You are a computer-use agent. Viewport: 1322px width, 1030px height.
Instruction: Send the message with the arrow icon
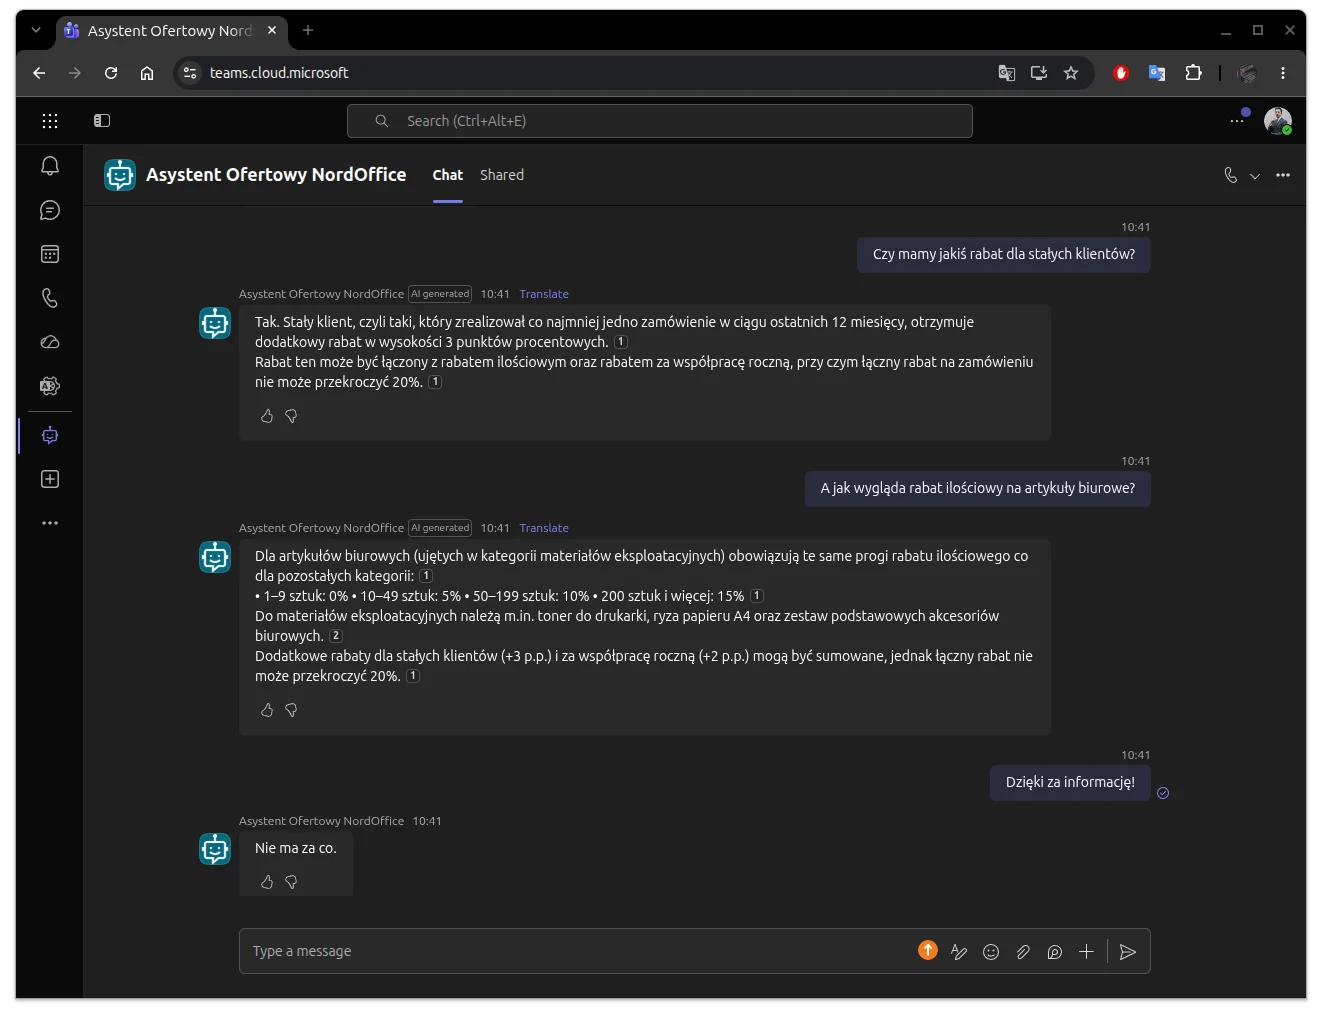(x=1128, y=952)
